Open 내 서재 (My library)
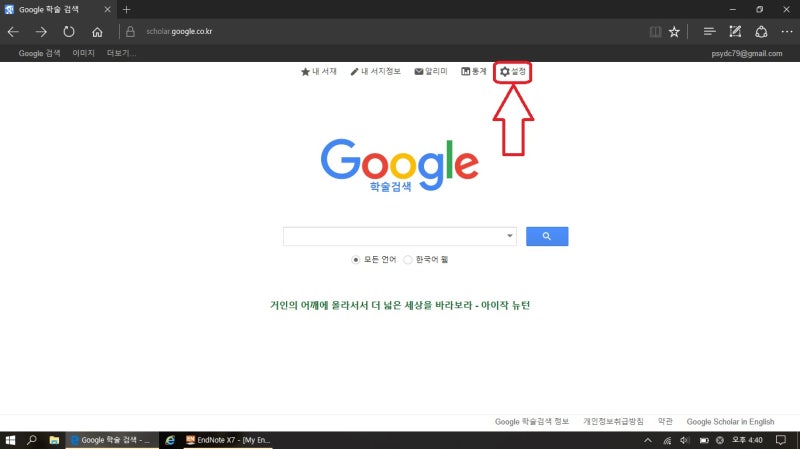The height and width of the screenshot is (449, 800). [318, 71]
